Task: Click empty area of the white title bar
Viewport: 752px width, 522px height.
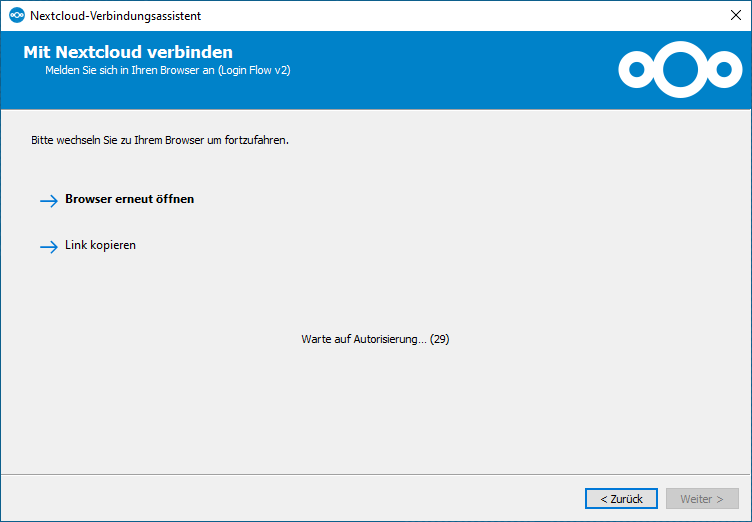Action: pos(450,16)
